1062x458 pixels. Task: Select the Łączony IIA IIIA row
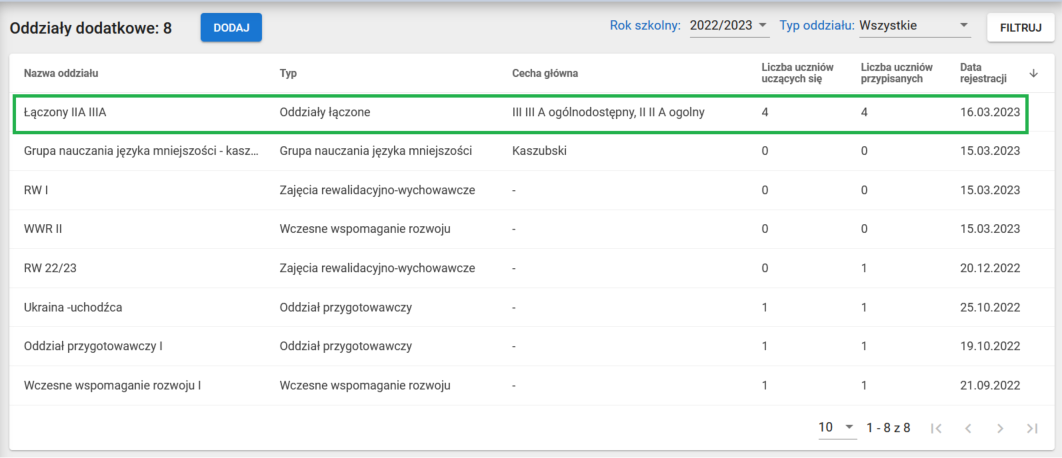point(65,112)
